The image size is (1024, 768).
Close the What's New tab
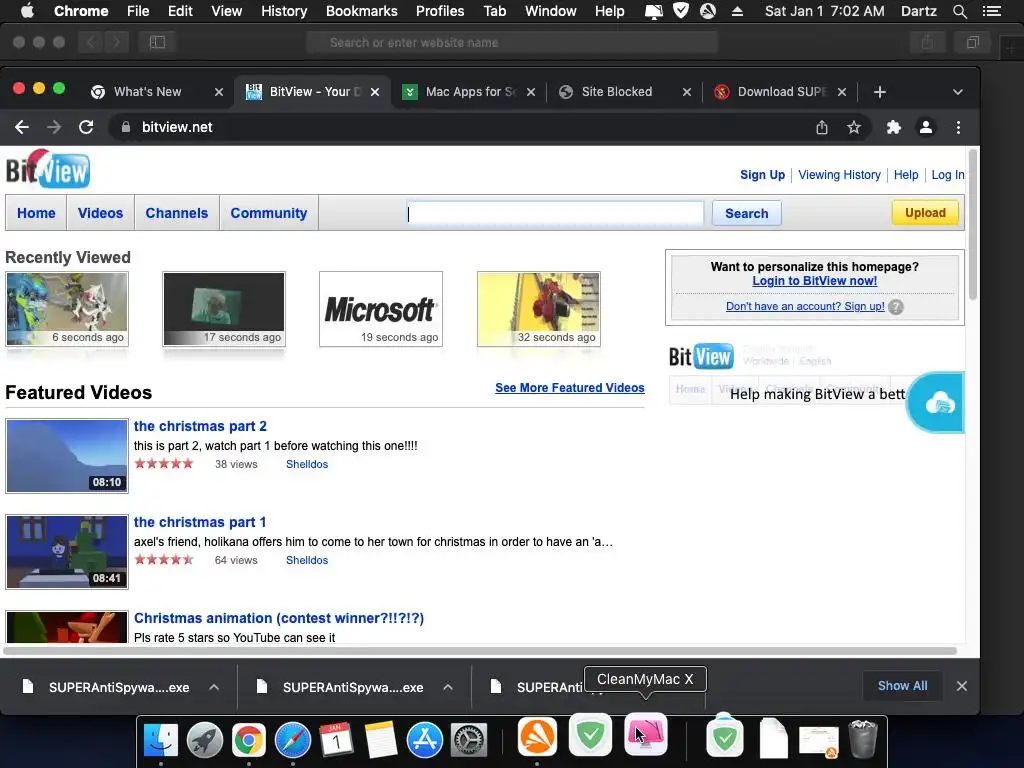[x=219, y=92]
